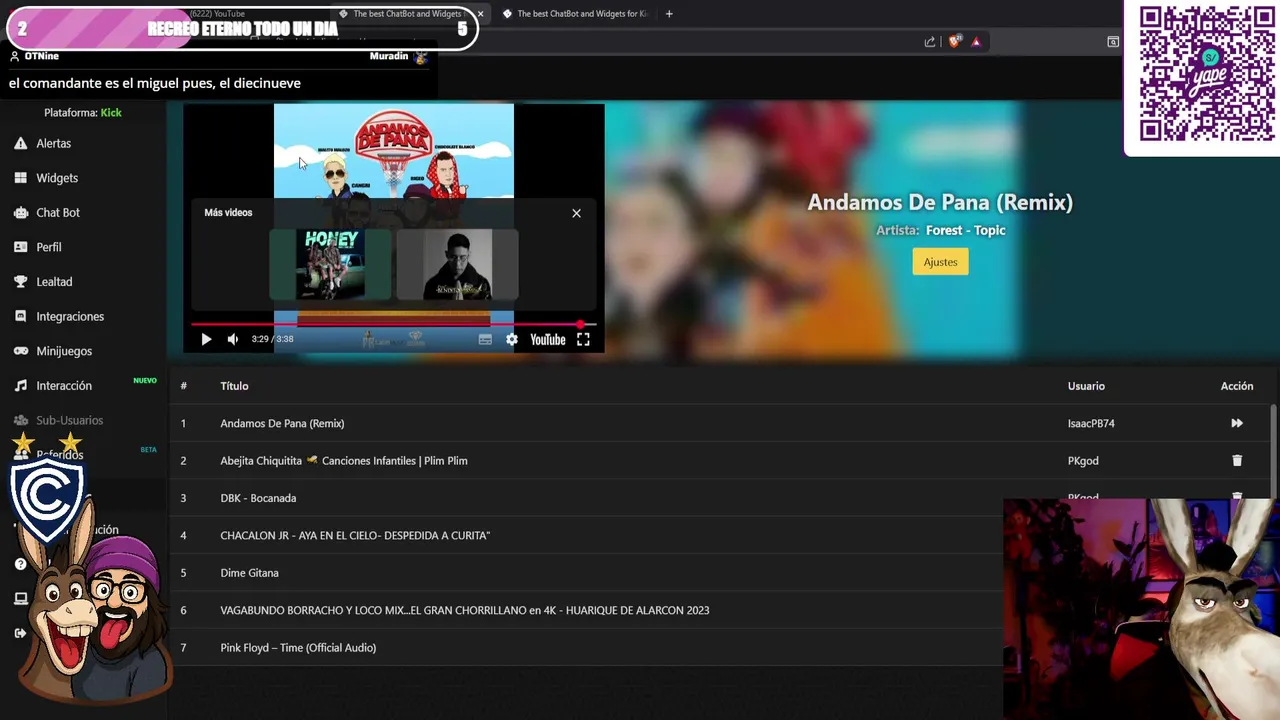Click the Usuario column header
This screenshot has width=1280, height=720.
click(1086, 386)
